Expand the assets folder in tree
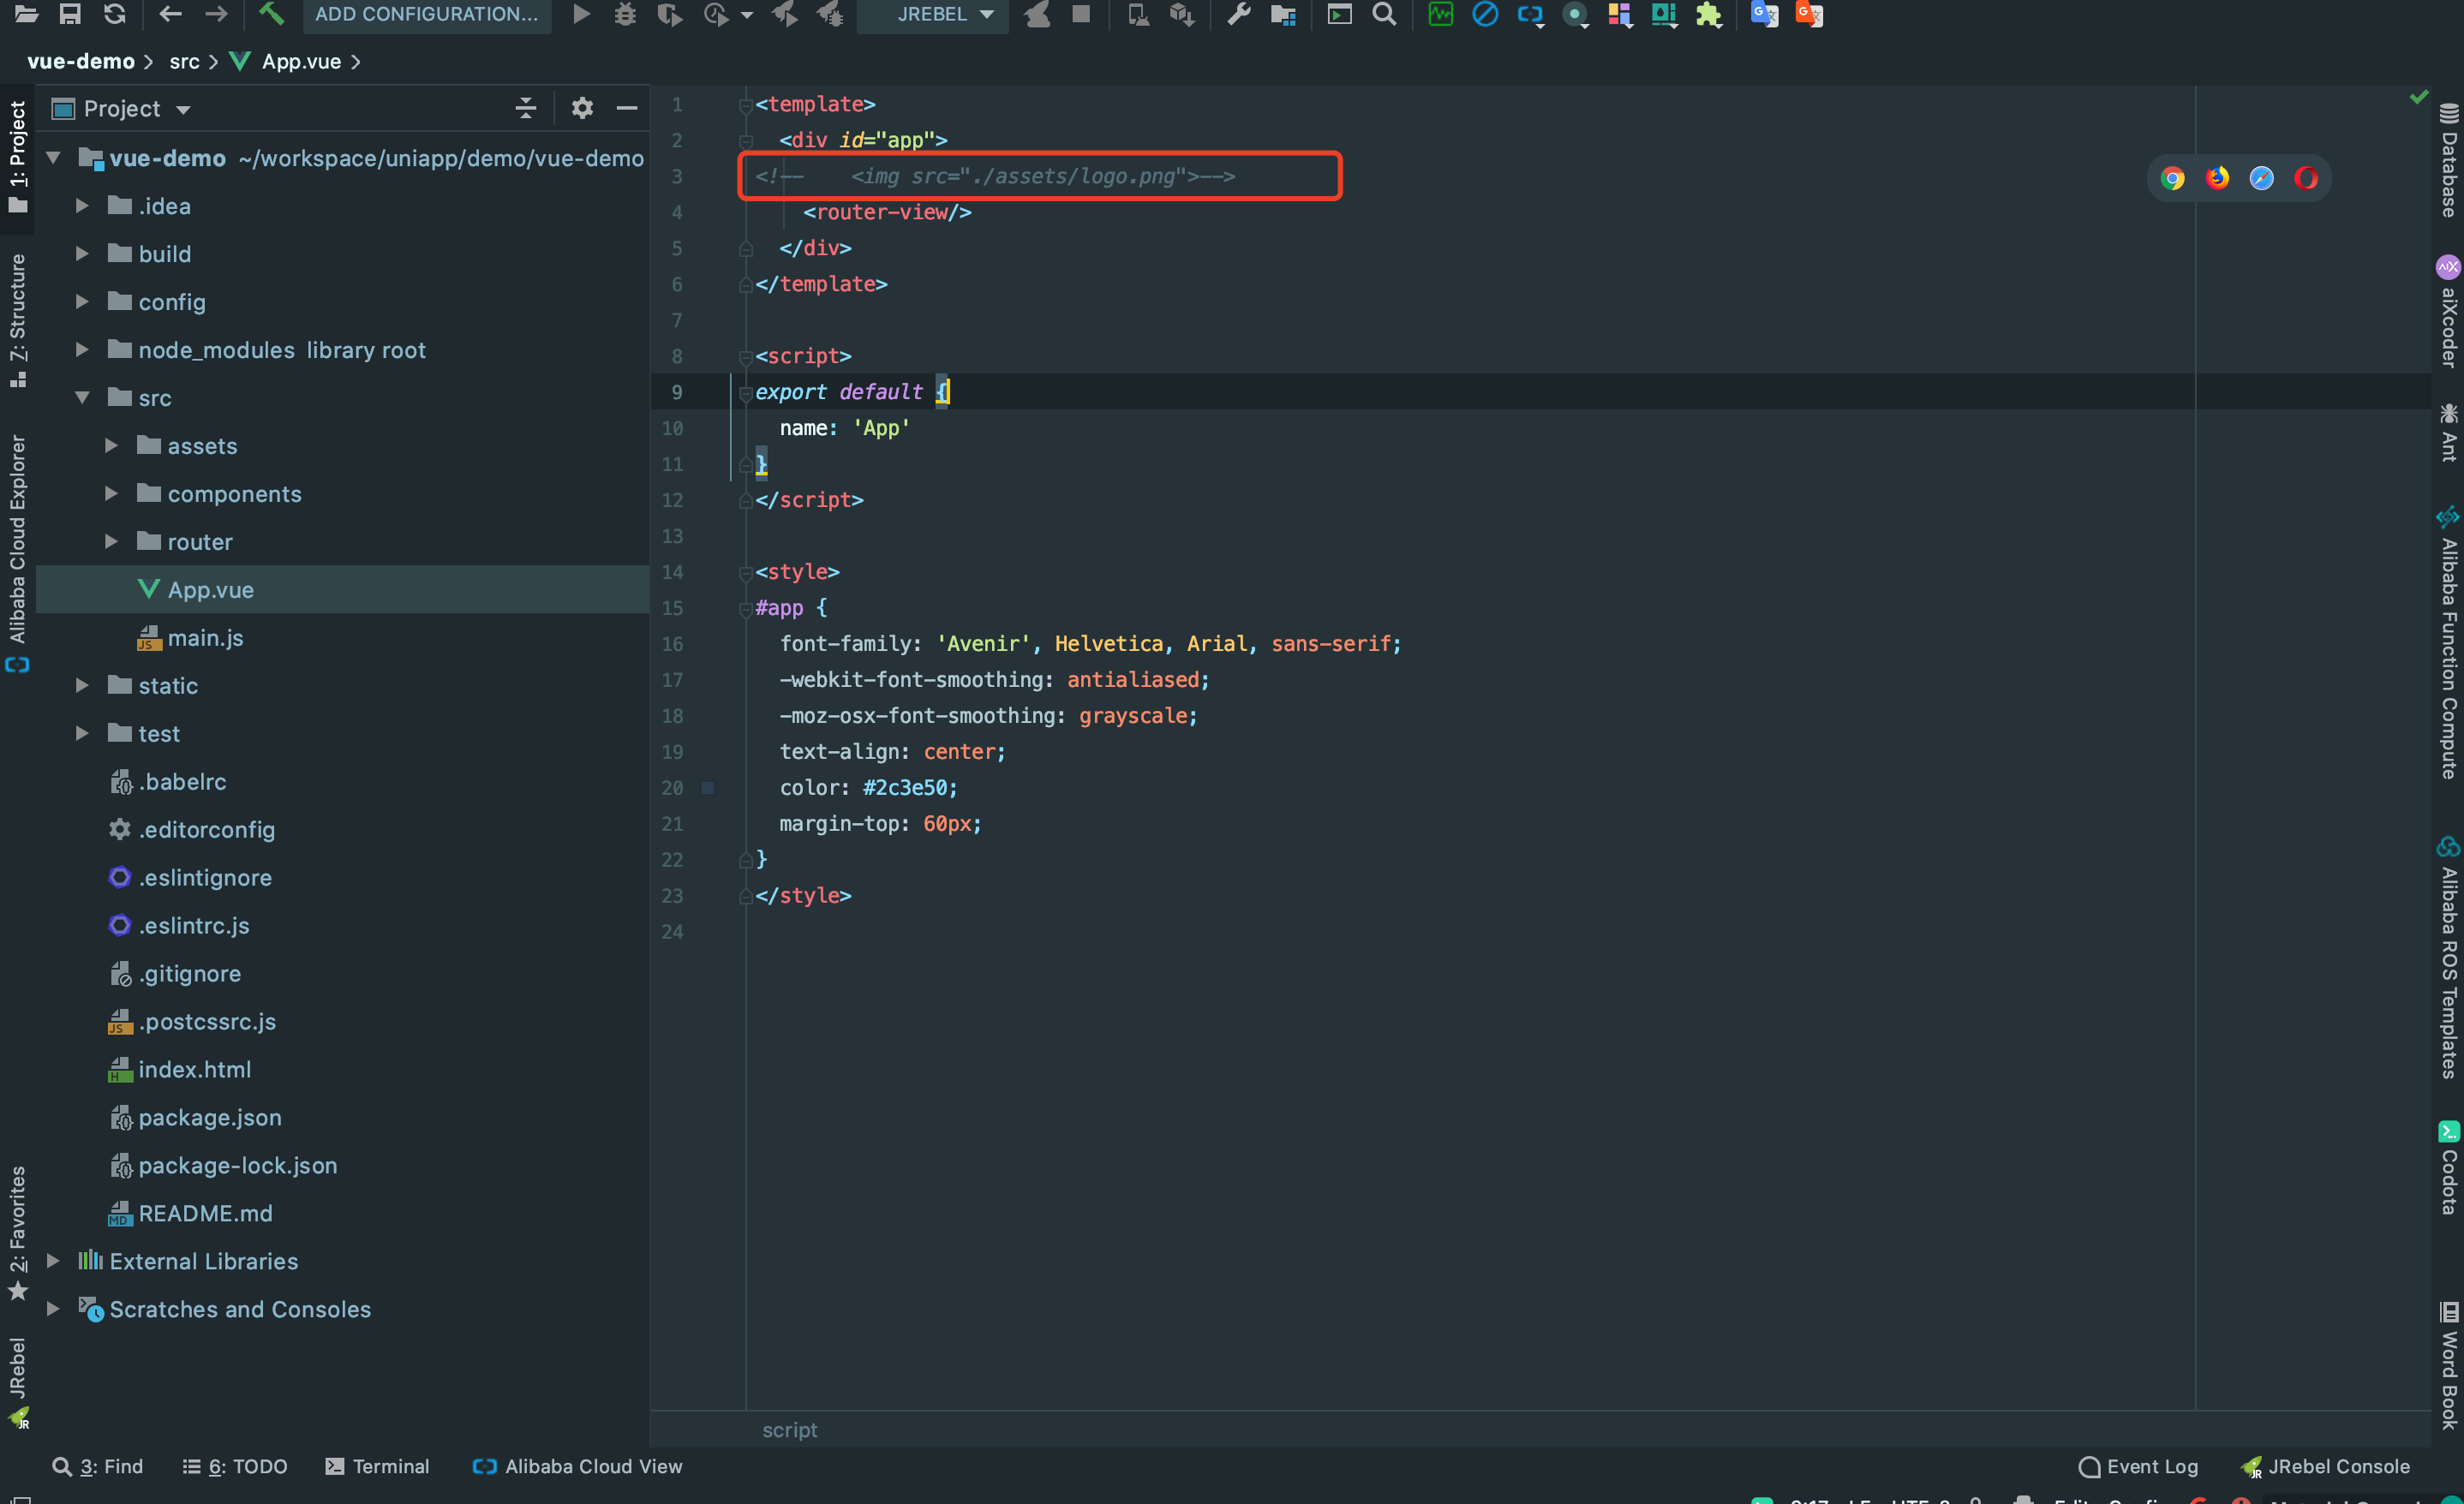 click(112, 446)
